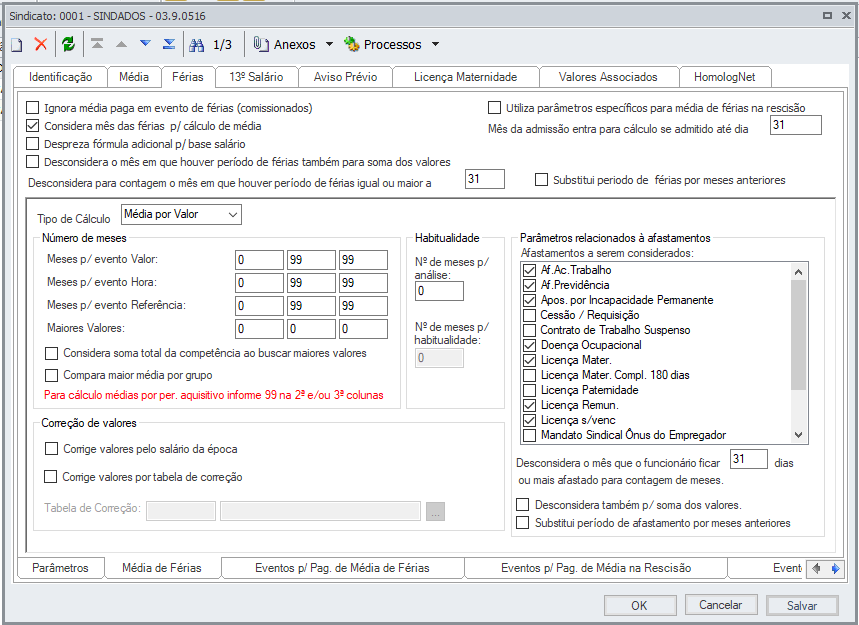The height and width of the screenshot is (625, 859).
Task: Click the red X delete icon
Action: pyautogui.click(x=41, y=44)
